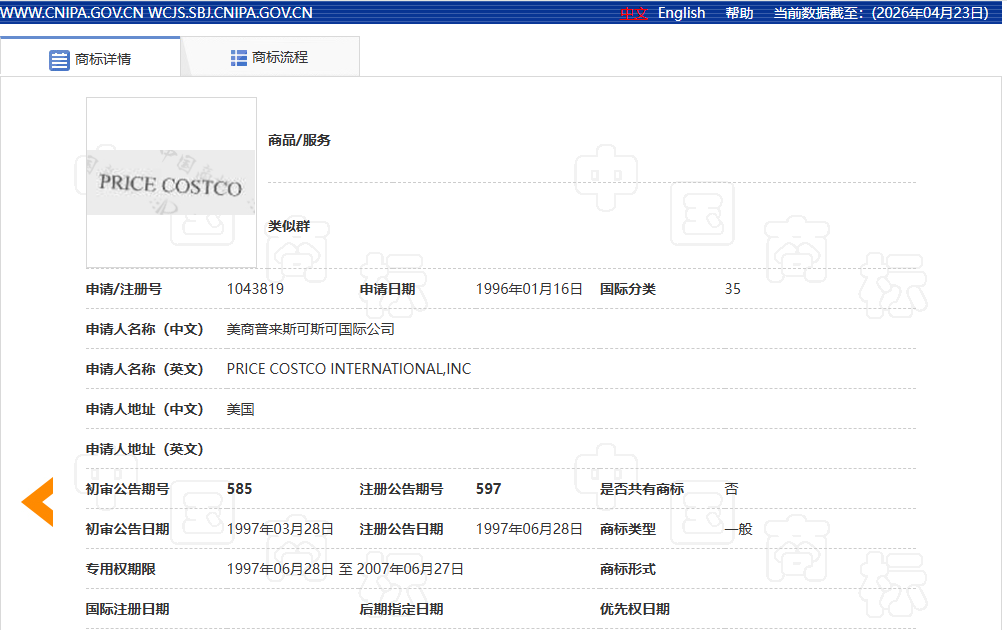The height and width of the screenshot is (630, 1007).
Task: Select trademark type value 一般
Action: coord(738,529)
